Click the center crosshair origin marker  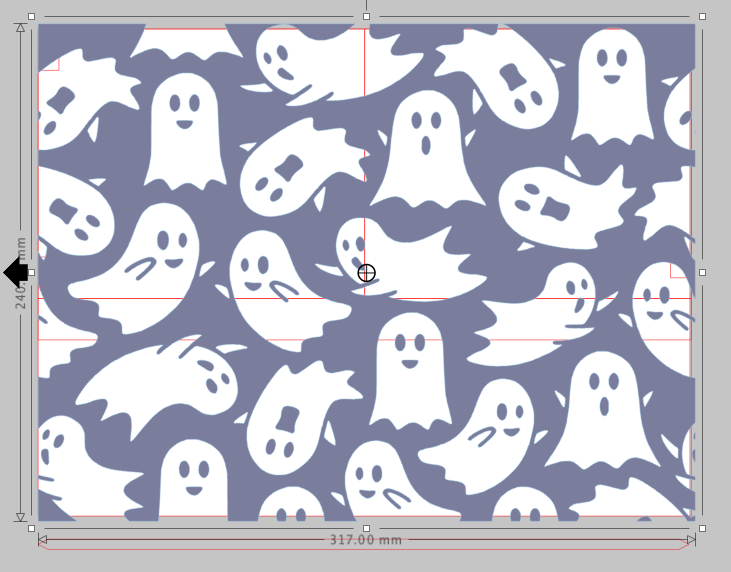pyautogui.click(x=366, y=273)
